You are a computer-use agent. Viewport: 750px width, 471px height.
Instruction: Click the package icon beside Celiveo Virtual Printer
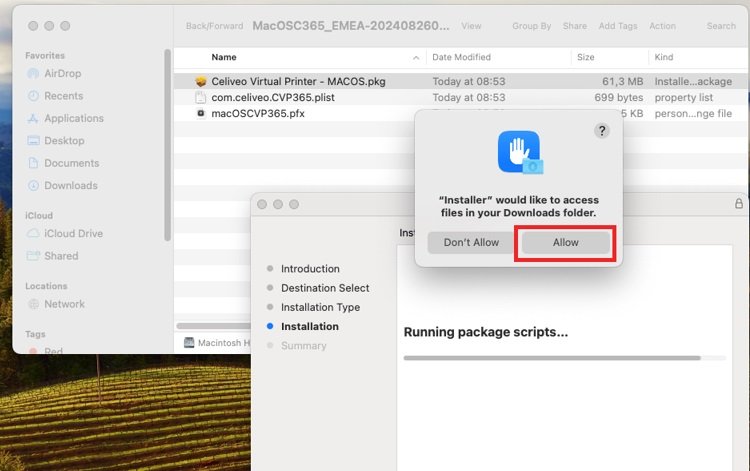point(201,81)
